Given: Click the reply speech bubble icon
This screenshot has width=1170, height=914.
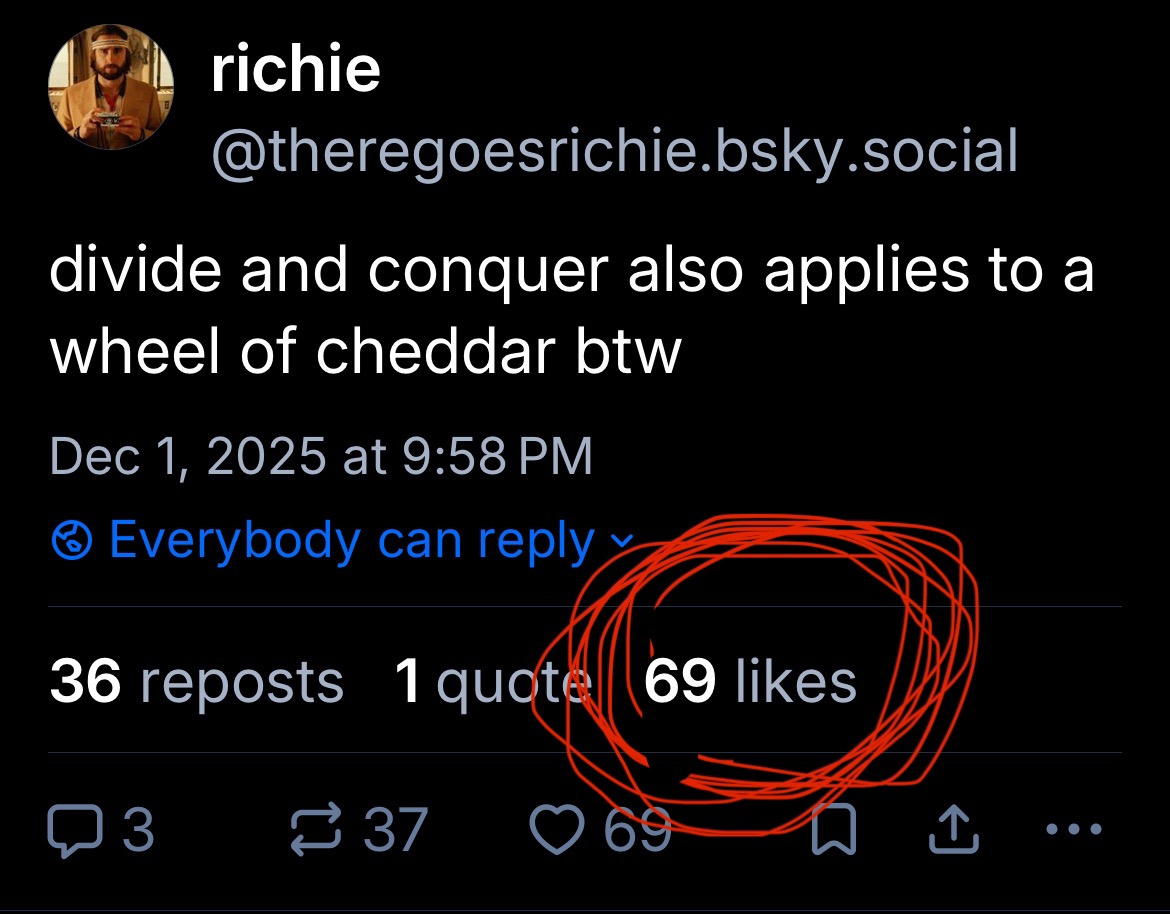Looking at the screenshot, I should (73, 829).
